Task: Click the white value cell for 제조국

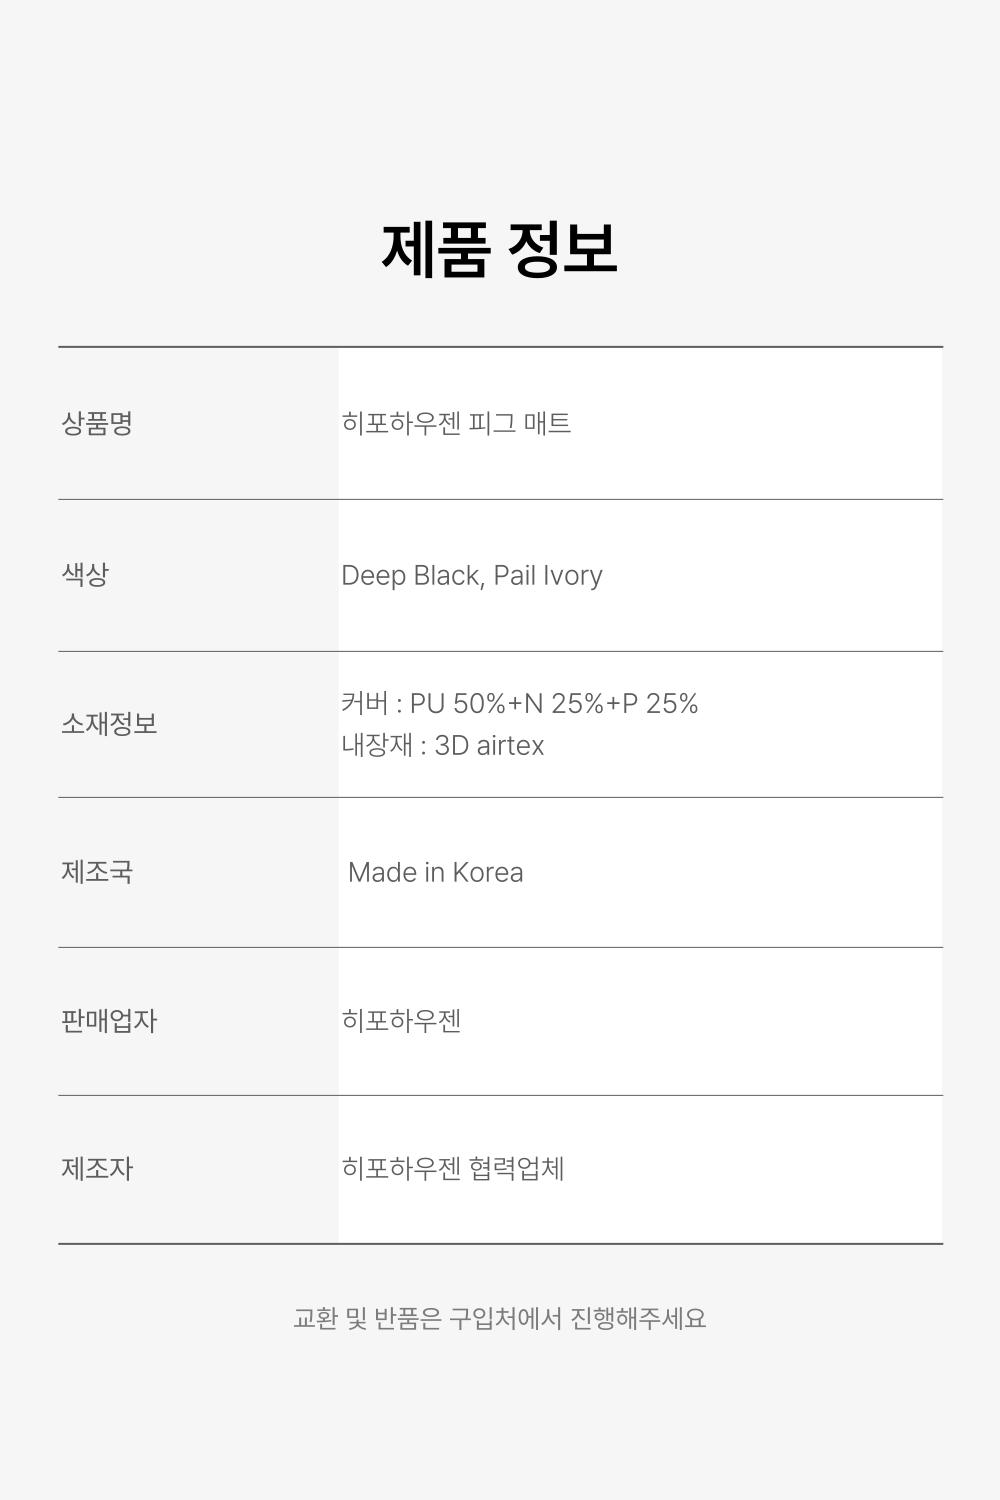Action: (x=640, y=872)
